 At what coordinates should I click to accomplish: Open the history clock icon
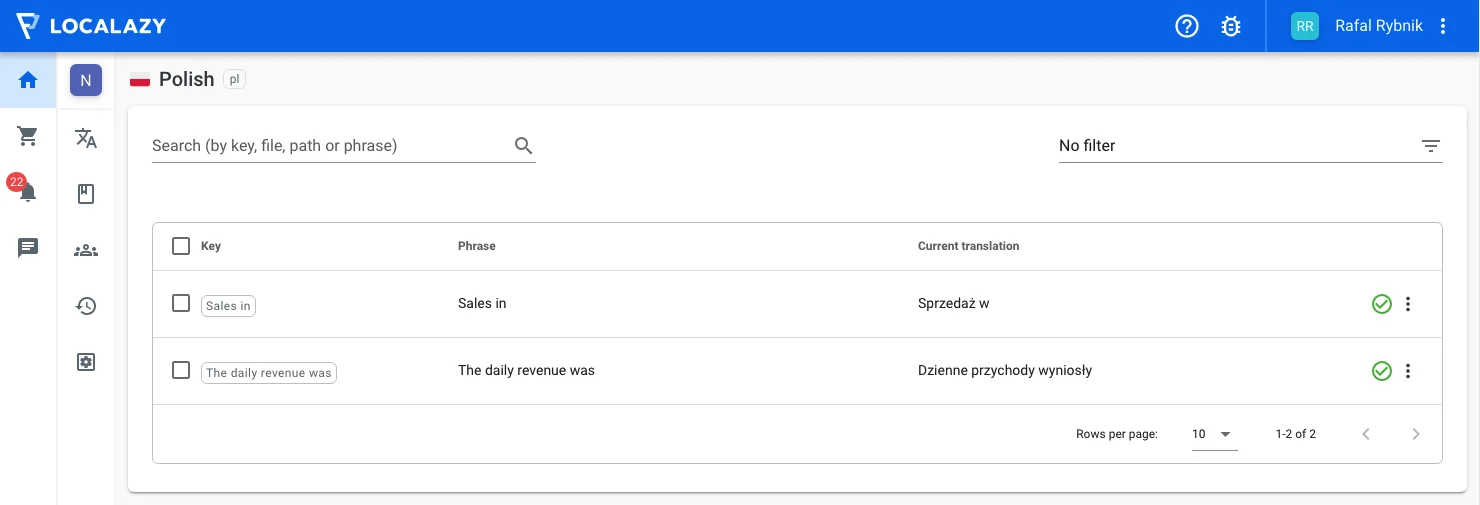coord(86,306)
